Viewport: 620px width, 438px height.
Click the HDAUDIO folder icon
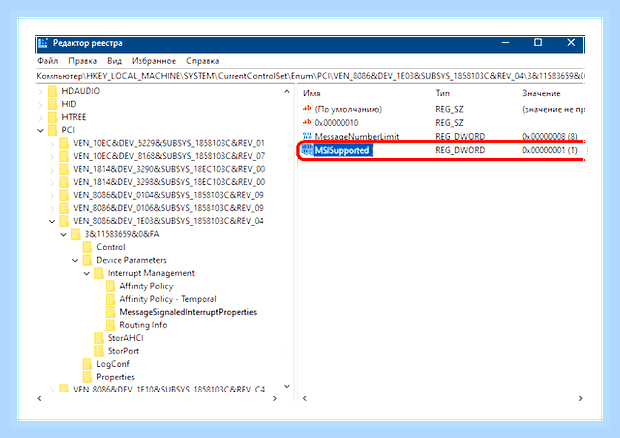52,91
